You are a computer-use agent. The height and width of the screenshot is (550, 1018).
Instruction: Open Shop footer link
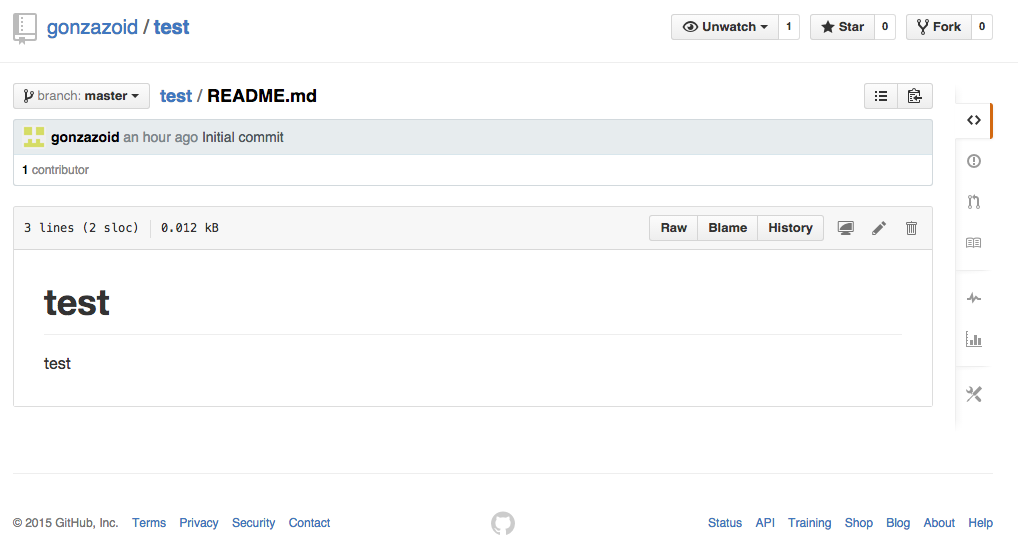[858, 523]
